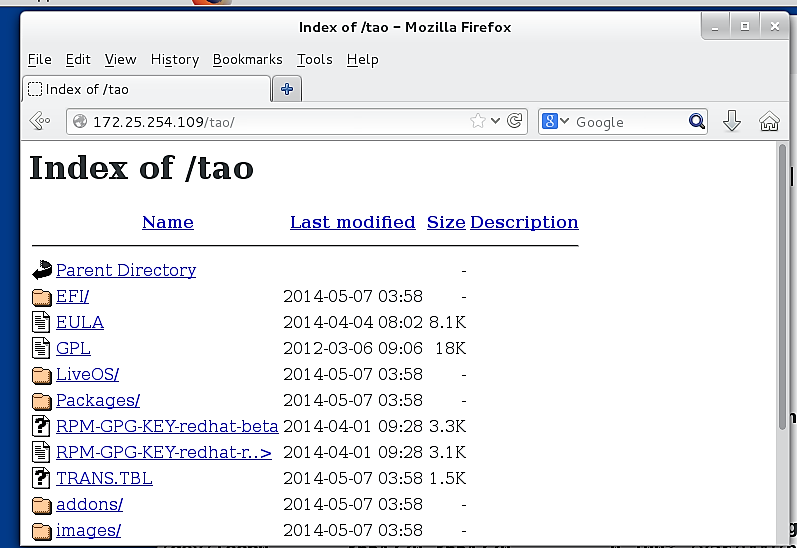The height and width of the screenshot is (548, 797).
Task: Open the Edit menu
Action: point(78,59)
